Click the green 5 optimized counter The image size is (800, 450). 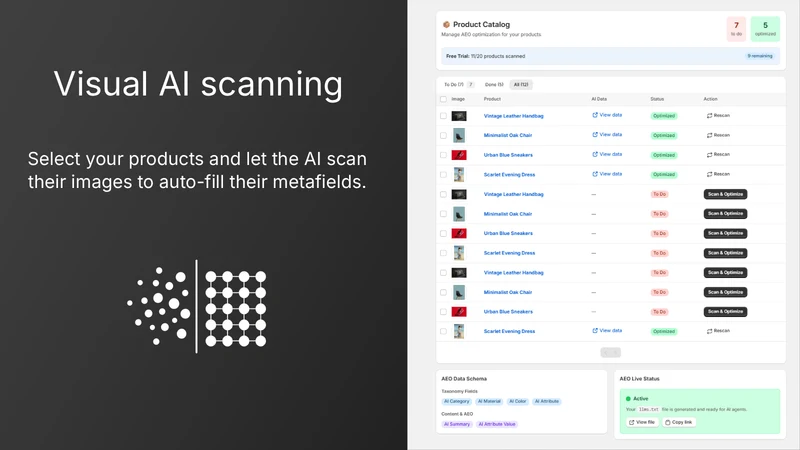(x=765, y=29)
